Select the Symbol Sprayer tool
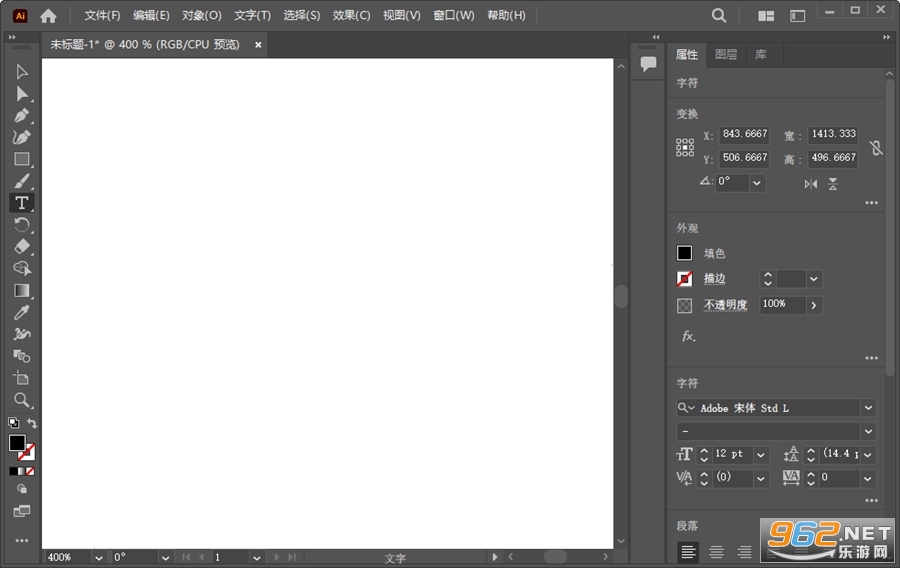Screen dimensions: 900x568 click(x=22, y=334)
